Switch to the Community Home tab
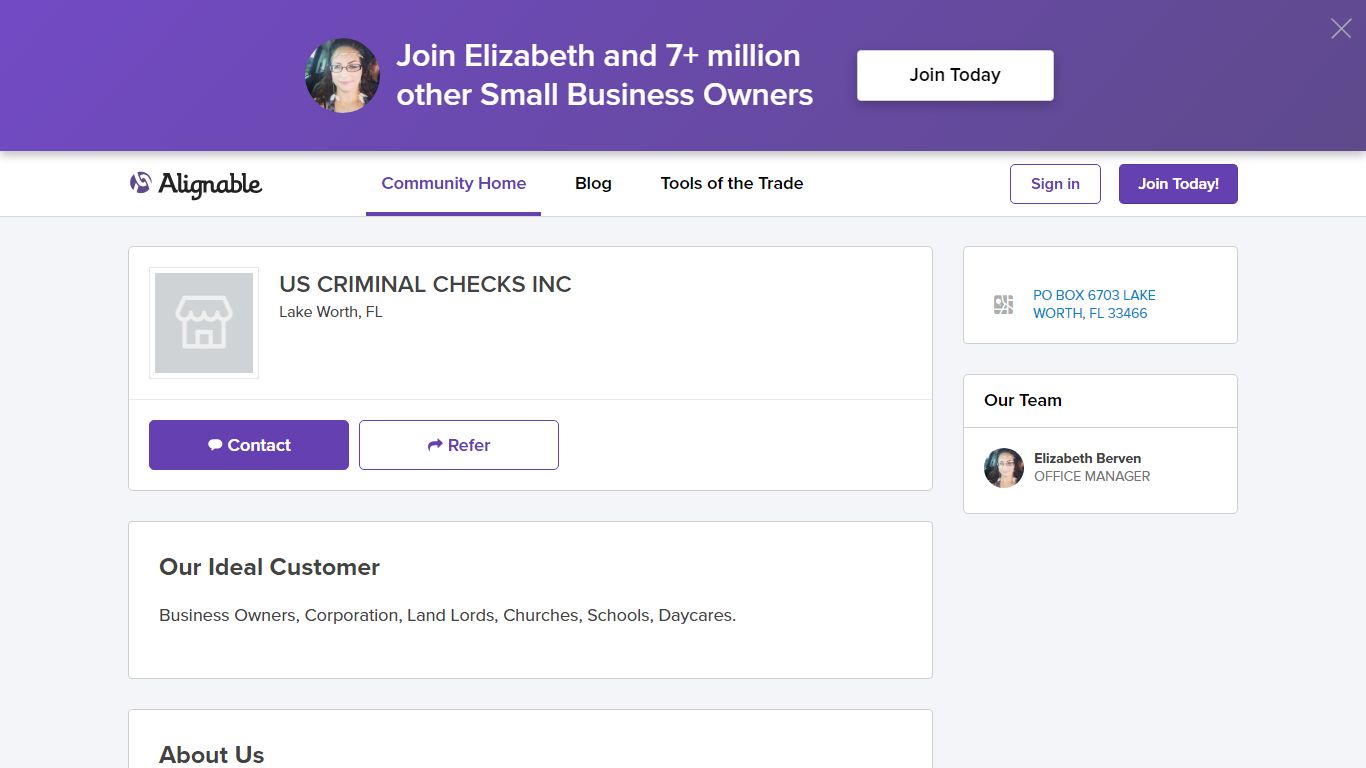1366x768 pixels. [x=453, y=184]
